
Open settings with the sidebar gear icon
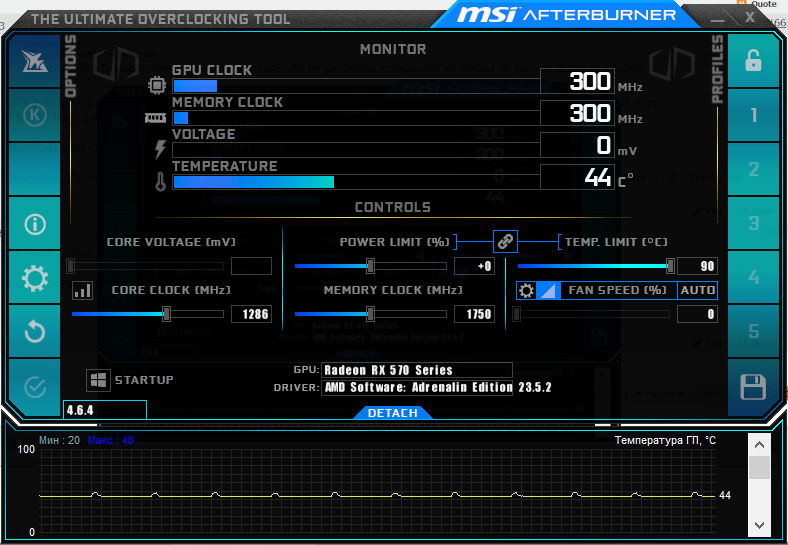35,278
